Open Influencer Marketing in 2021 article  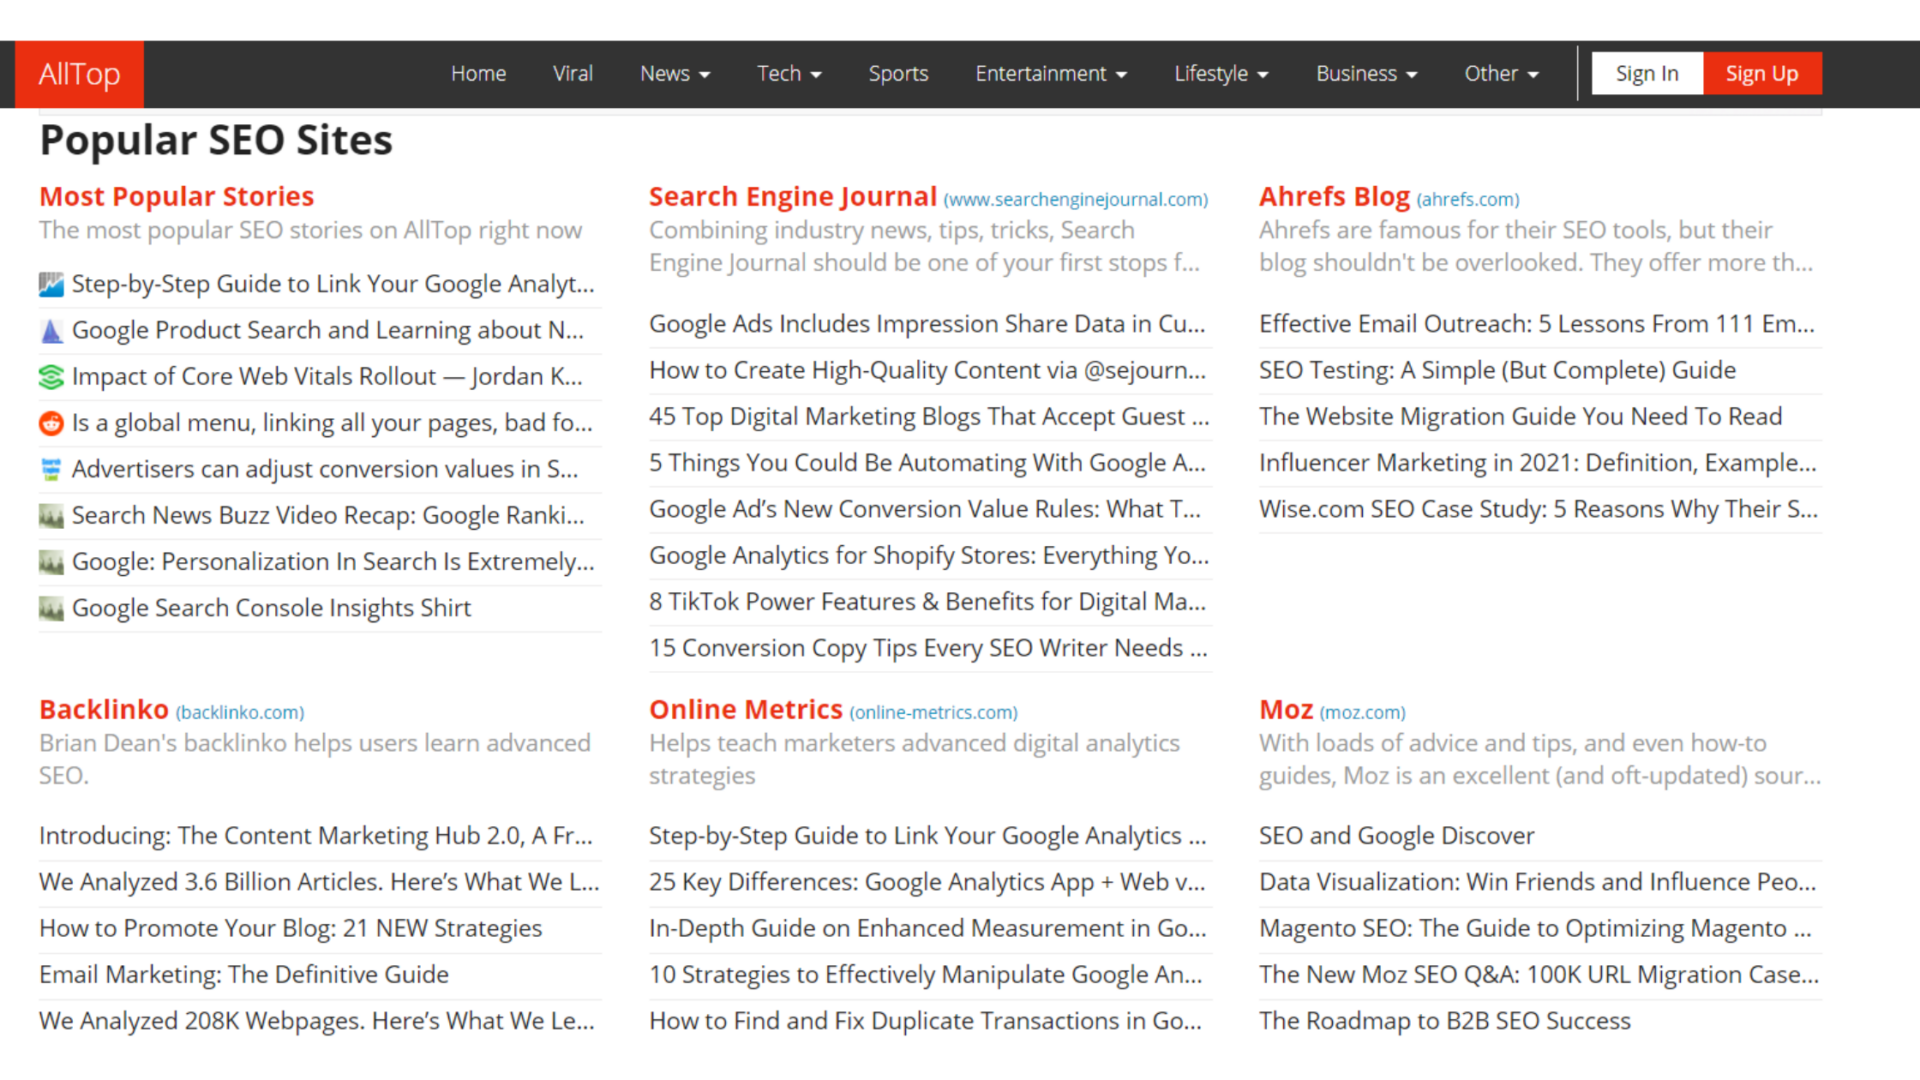pos(1538,463)
